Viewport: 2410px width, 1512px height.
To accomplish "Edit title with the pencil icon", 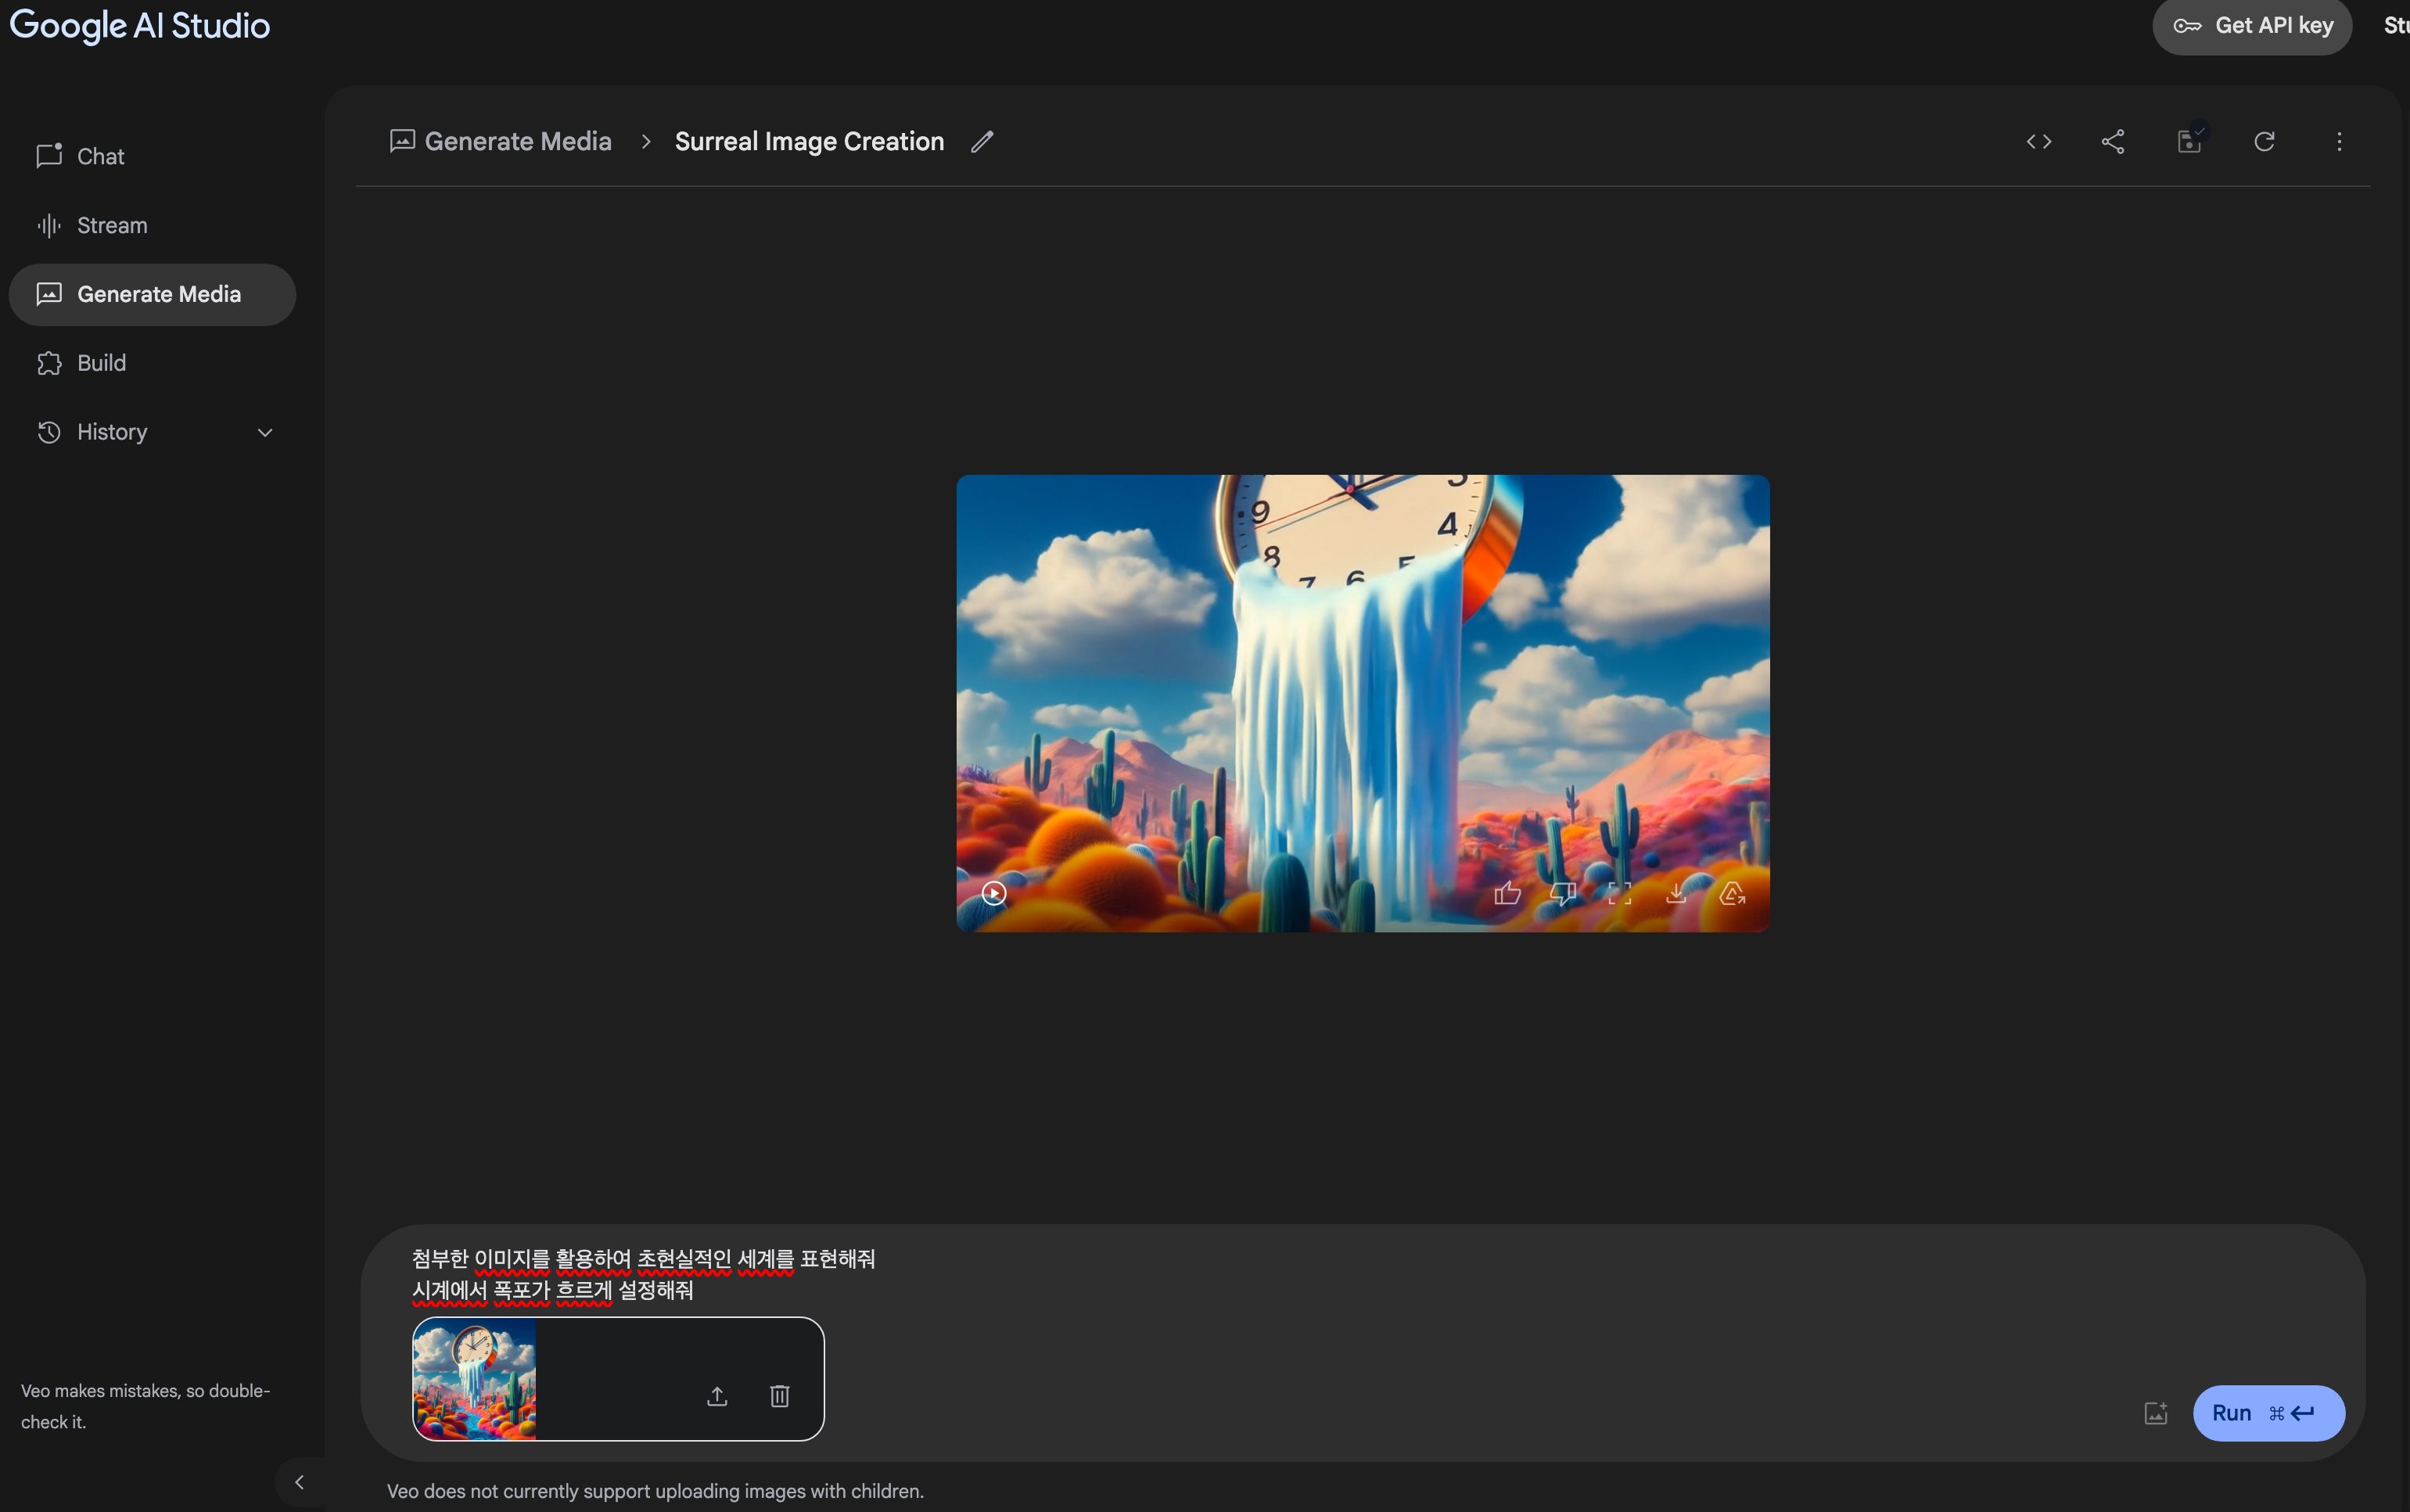I will click(x=982, y=142).
